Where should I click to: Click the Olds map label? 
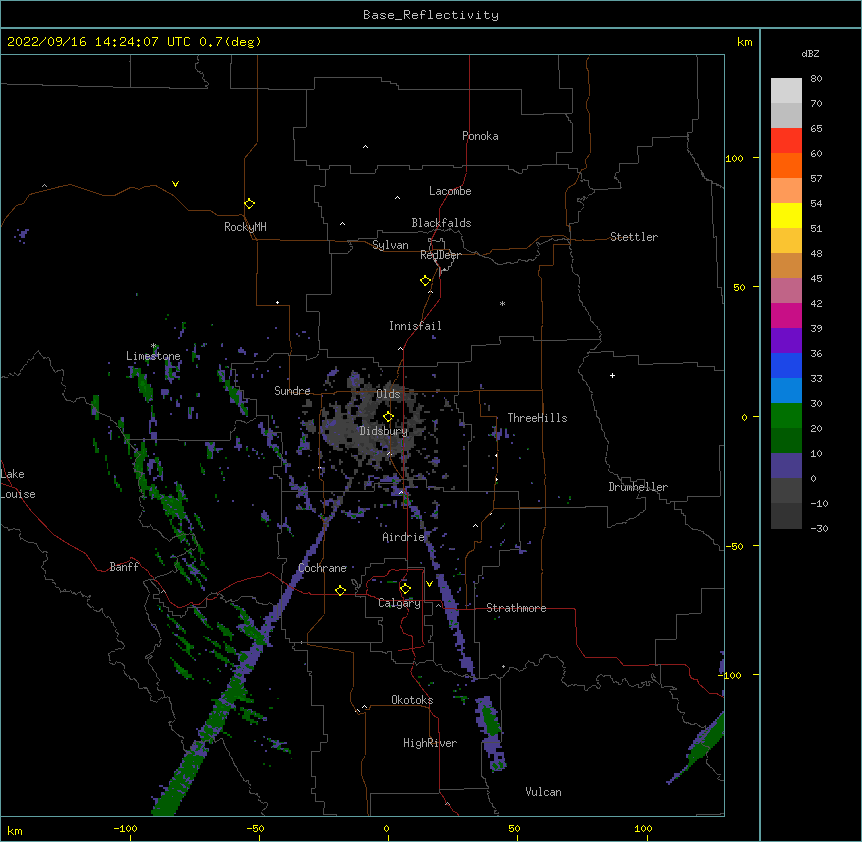click(388, 394)
